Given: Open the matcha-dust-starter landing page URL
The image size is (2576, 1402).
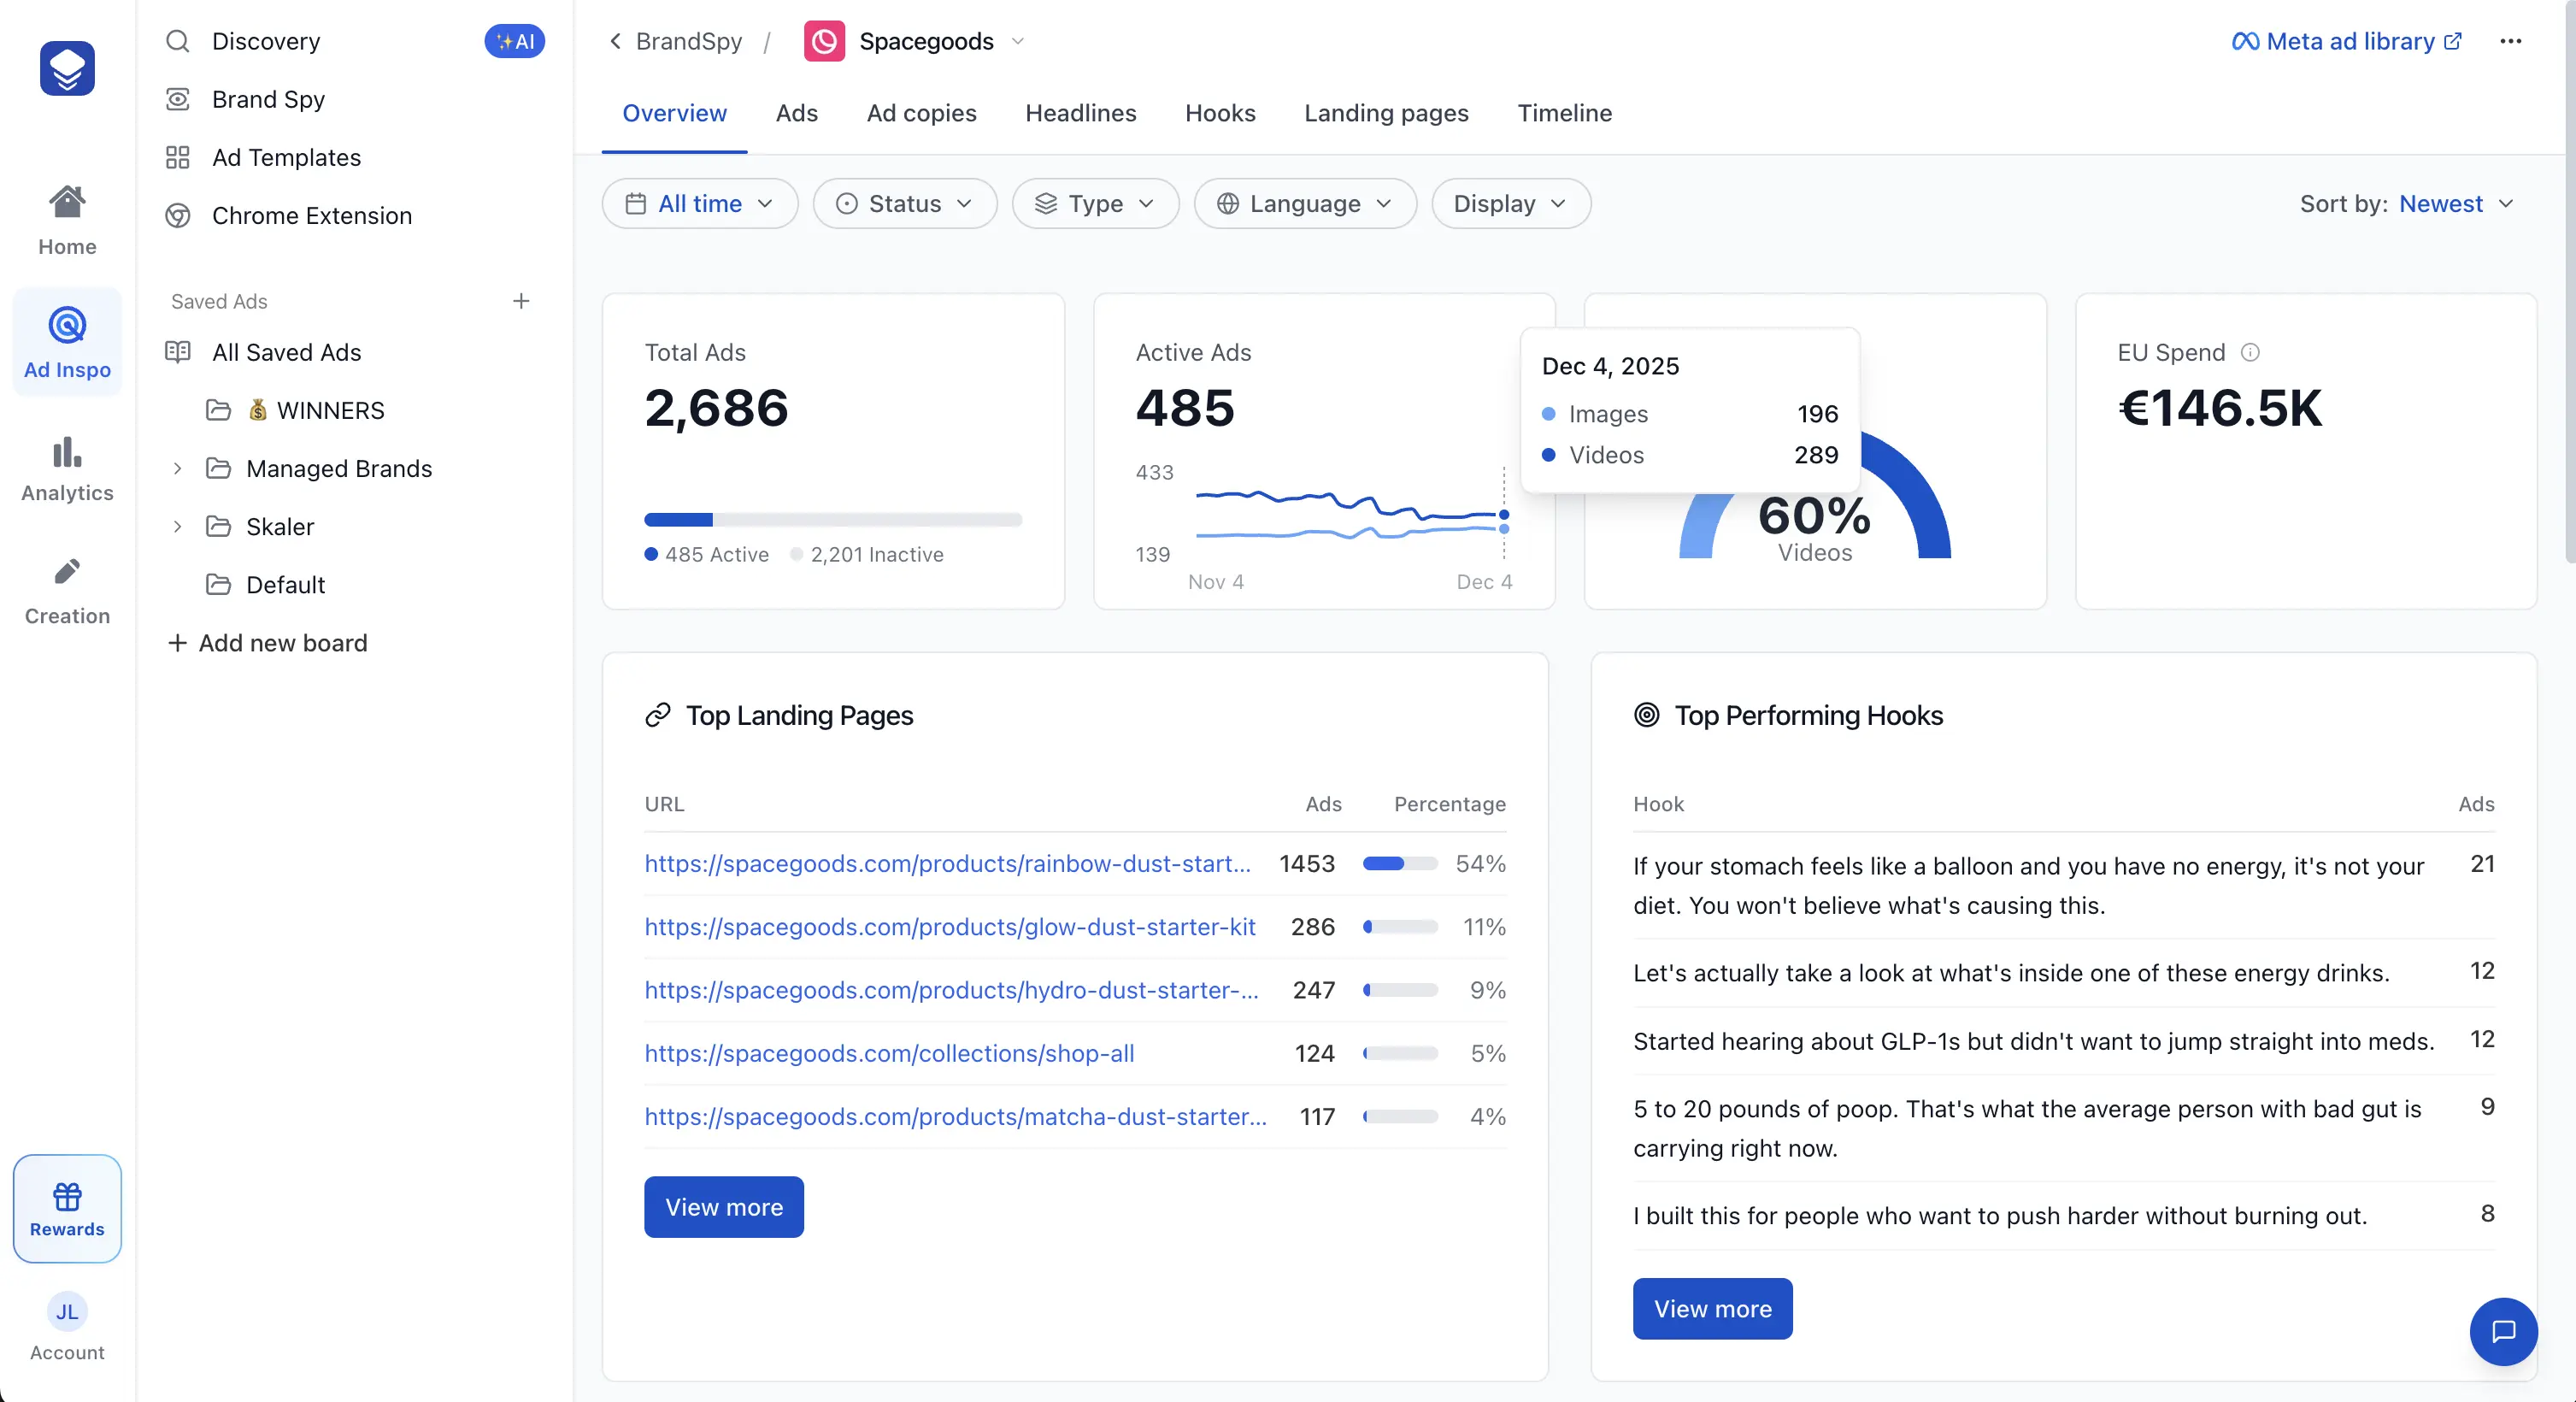Looking at the screenshot, I should (955, 1116).
